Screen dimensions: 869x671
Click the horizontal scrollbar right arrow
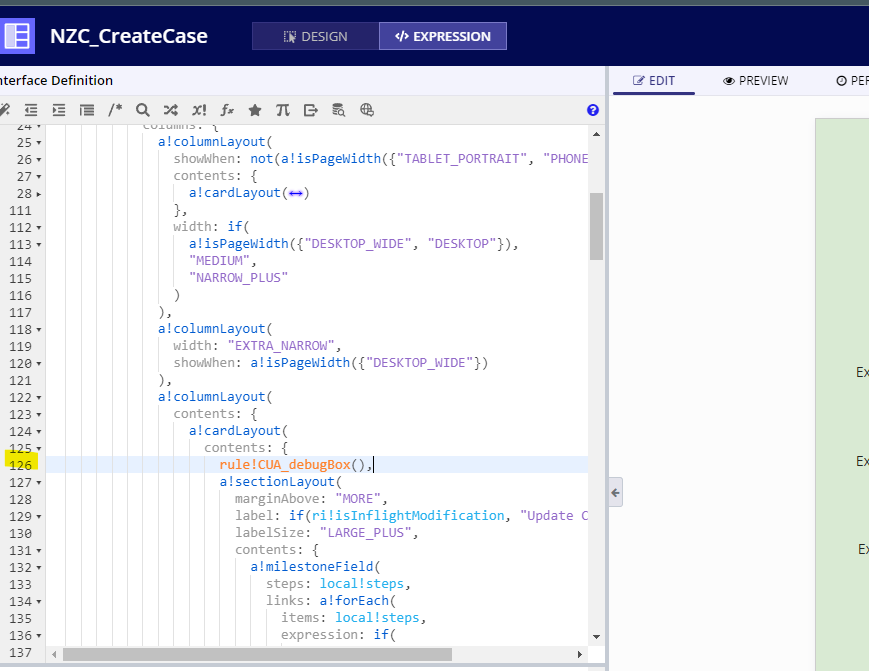(x=580, y=654)
